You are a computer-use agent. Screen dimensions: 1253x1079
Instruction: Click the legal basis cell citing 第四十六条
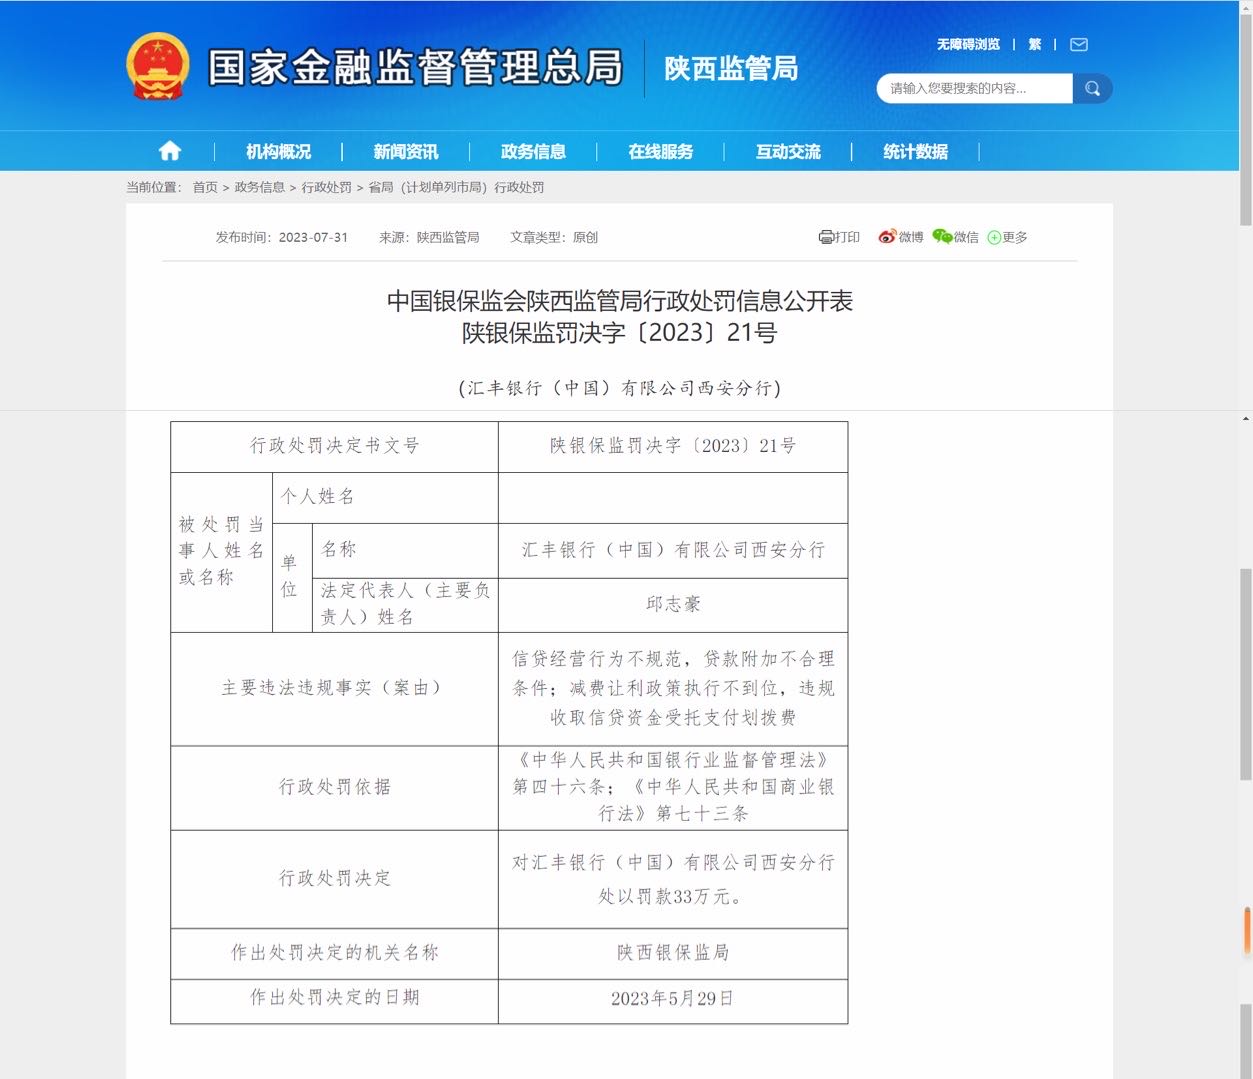point(673,787)
